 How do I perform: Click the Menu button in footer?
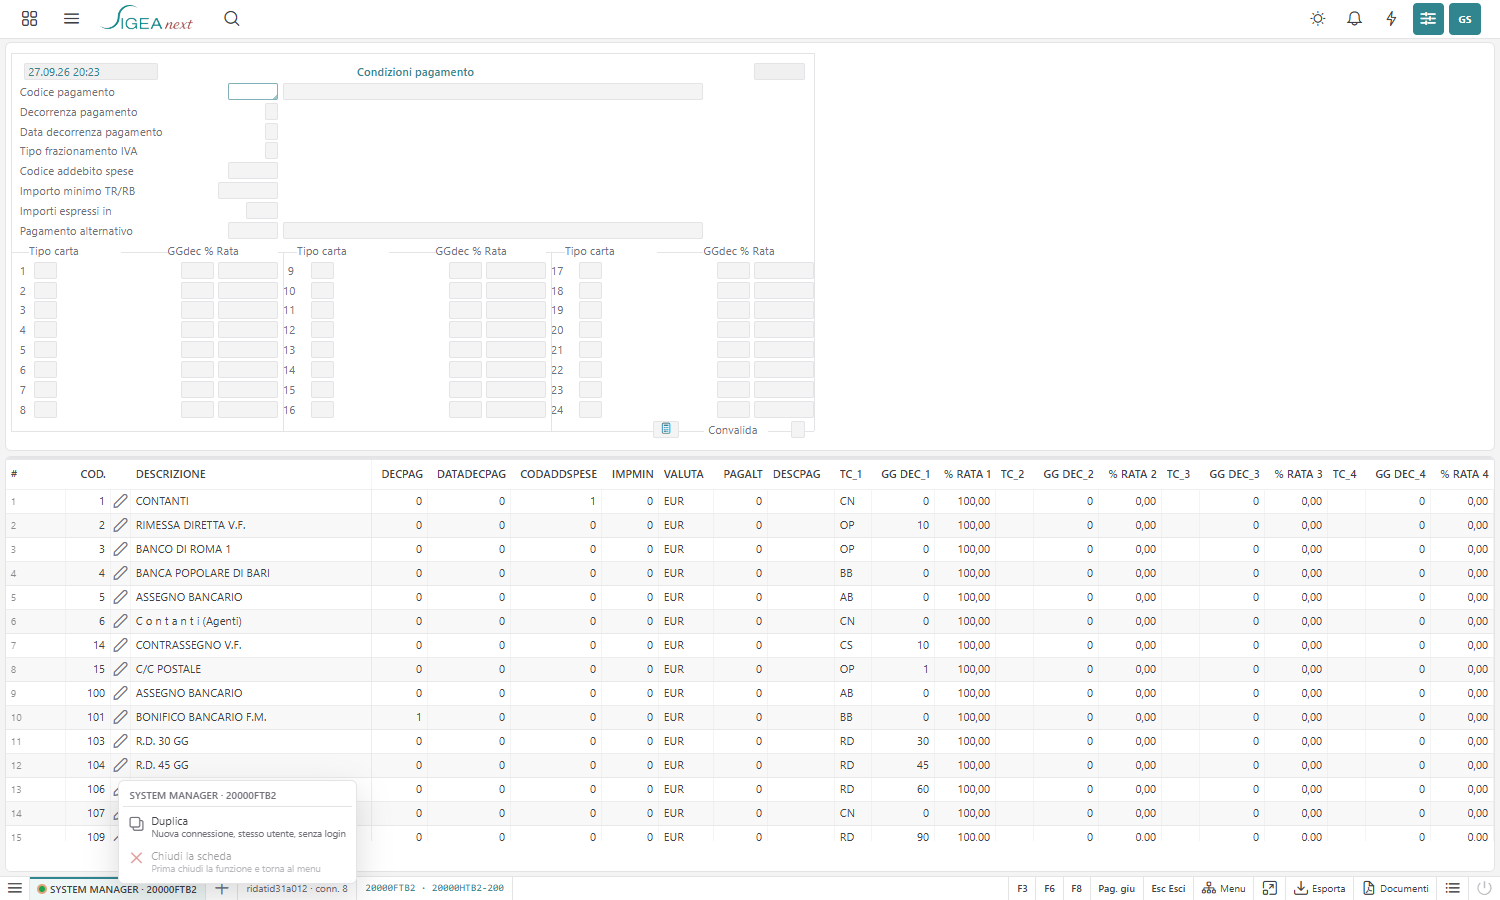click(1224, 888)
